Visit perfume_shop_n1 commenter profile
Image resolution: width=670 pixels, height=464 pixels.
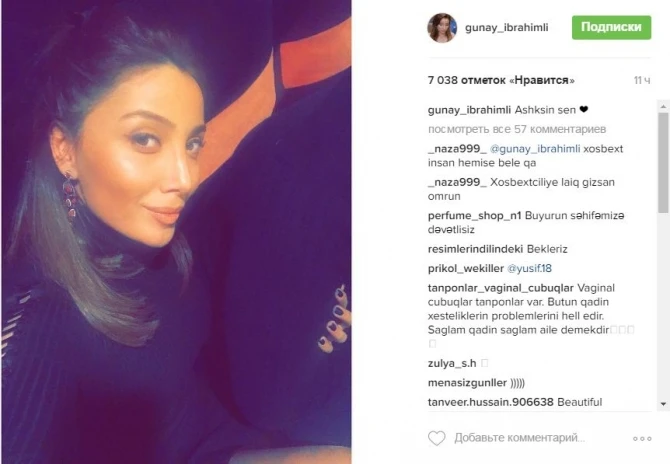474,216
